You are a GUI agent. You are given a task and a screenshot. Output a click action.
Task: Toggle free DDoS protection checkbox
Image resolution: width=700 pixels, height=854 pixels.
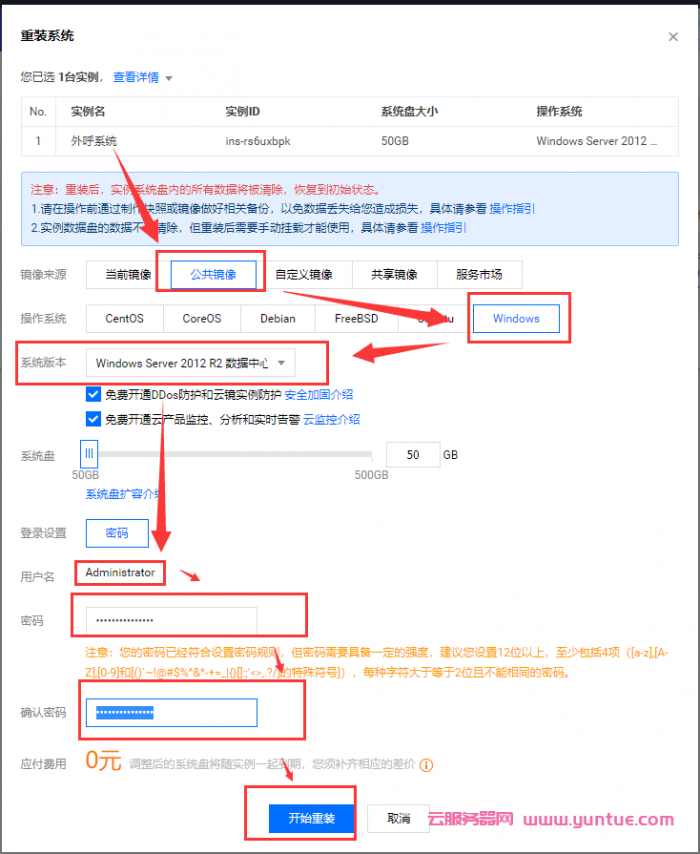94,394
